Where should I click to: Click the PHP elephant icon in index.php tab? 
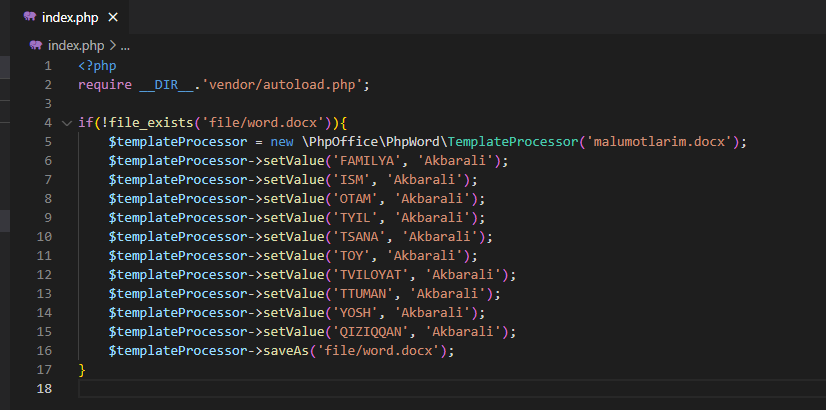click(30, 17)
